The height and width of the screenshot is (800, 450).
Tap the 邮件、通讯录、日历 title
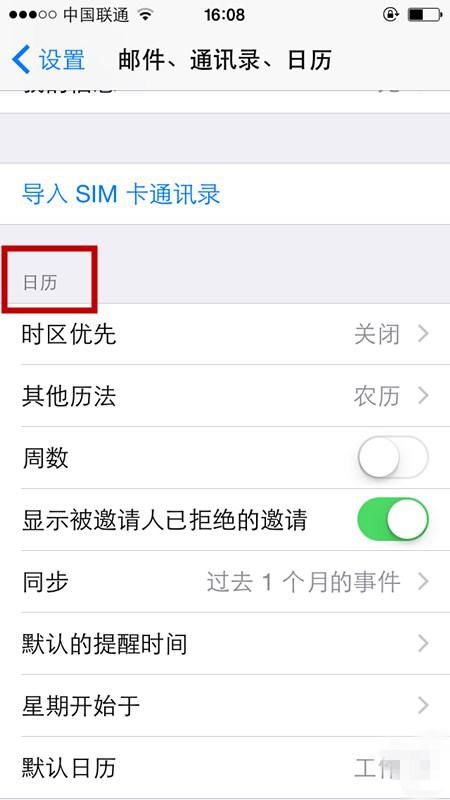[225, 60]
